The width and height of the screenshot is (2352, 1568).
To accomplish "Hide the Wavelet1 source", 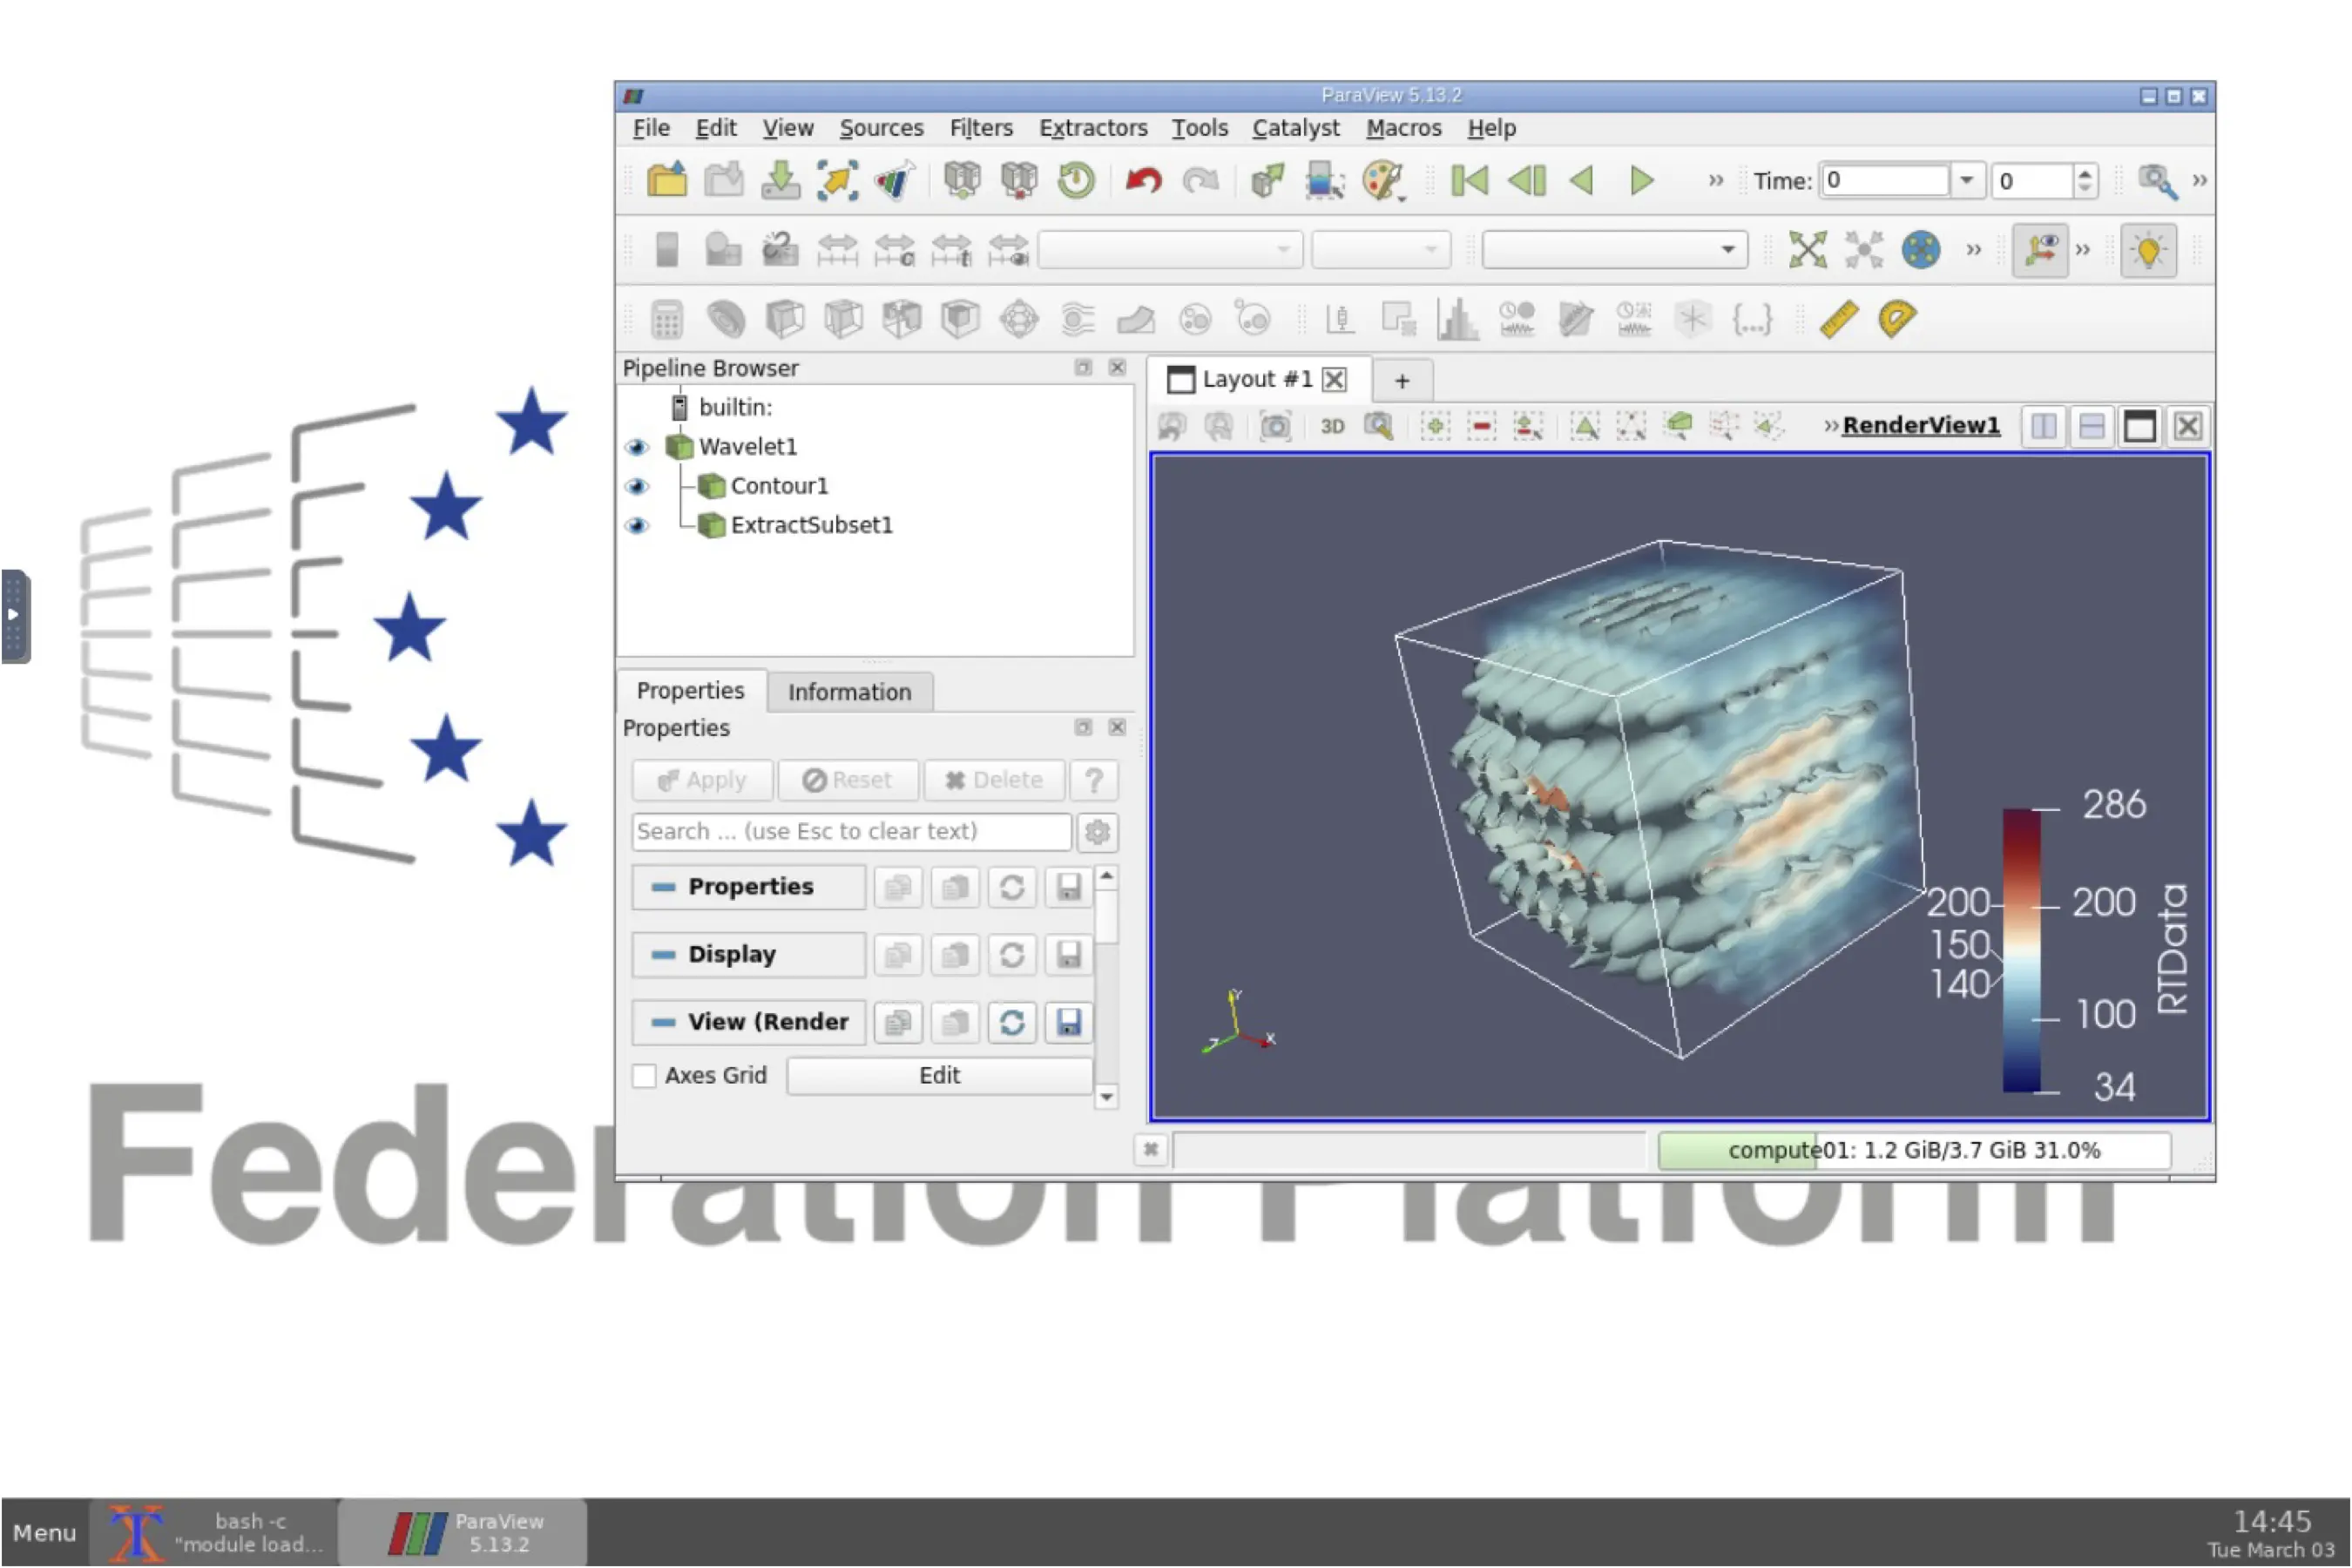I will click(x=637, y=447).
